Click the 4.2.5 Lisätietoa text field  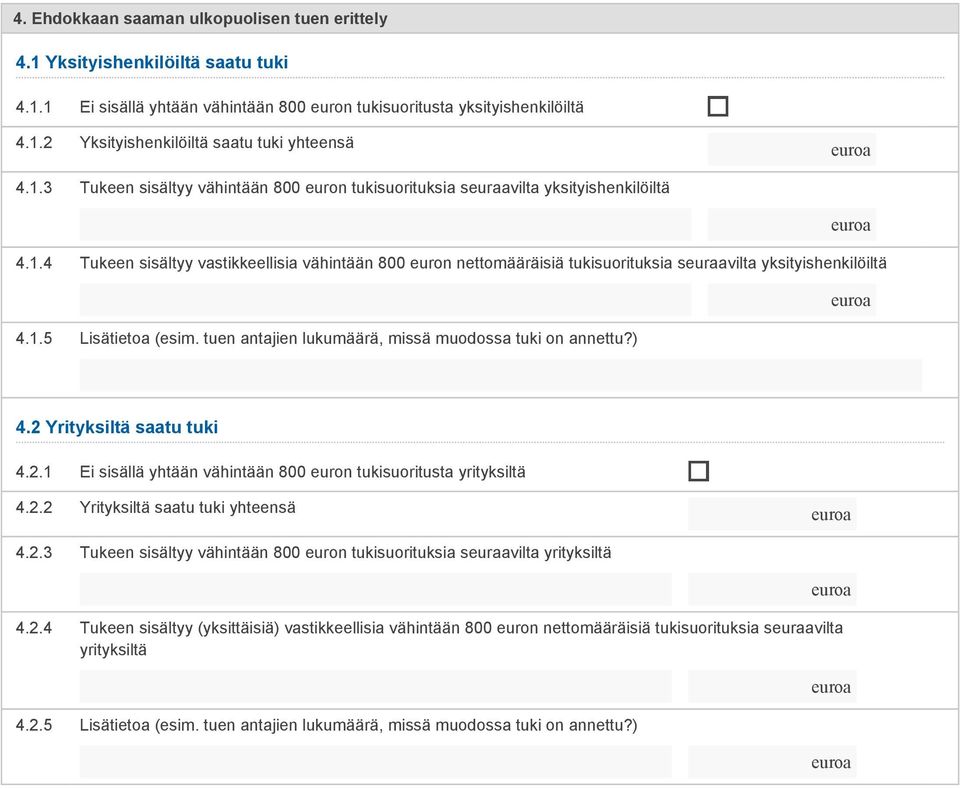375,762
